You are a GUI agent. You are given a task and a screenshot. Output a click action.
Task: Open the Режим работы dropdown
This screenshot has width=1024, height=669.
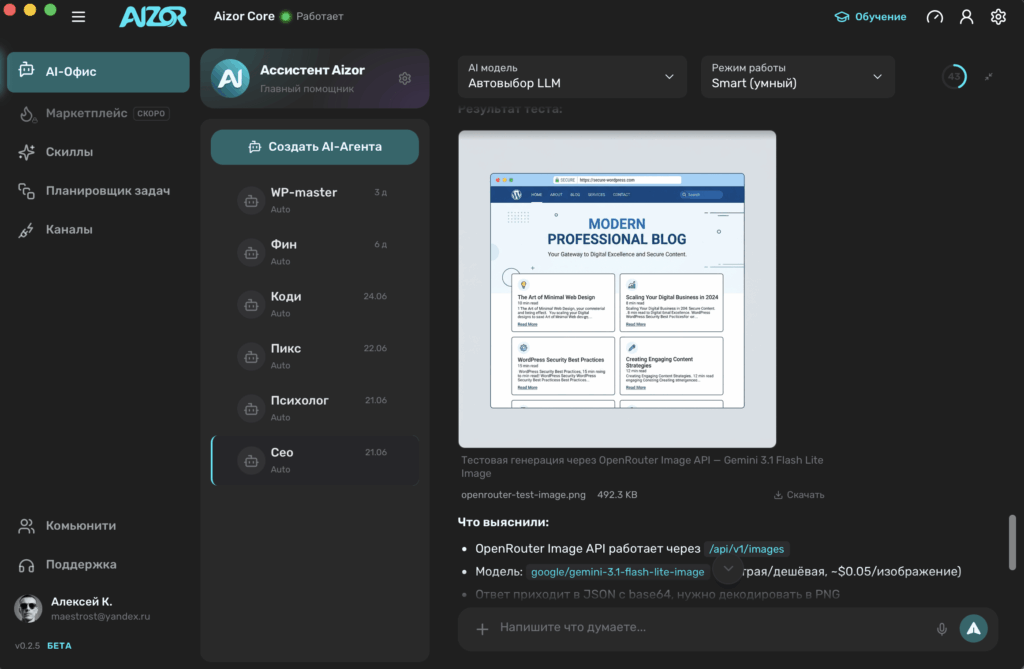tap(797, 76)
